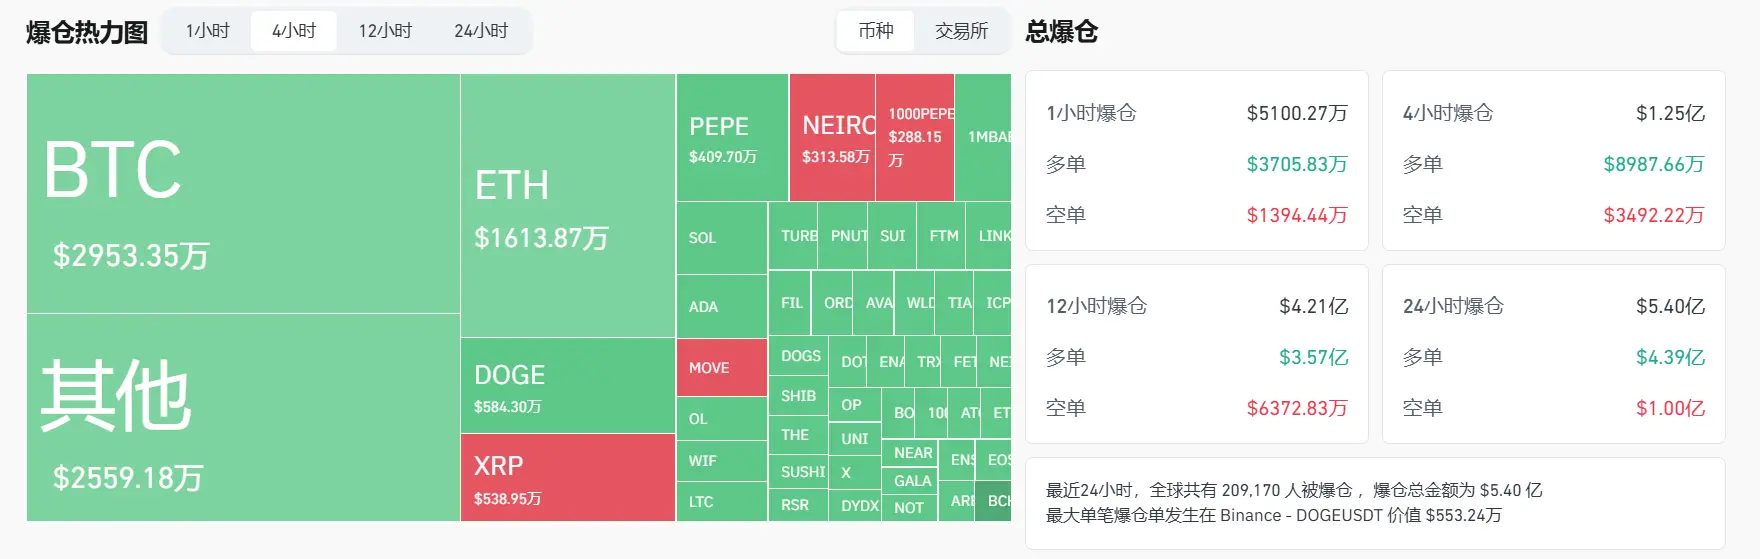The width and height of the screenshot is (1760, 559).
Task: Click the SOL heatmap tile
Action: tap(721, 238)
